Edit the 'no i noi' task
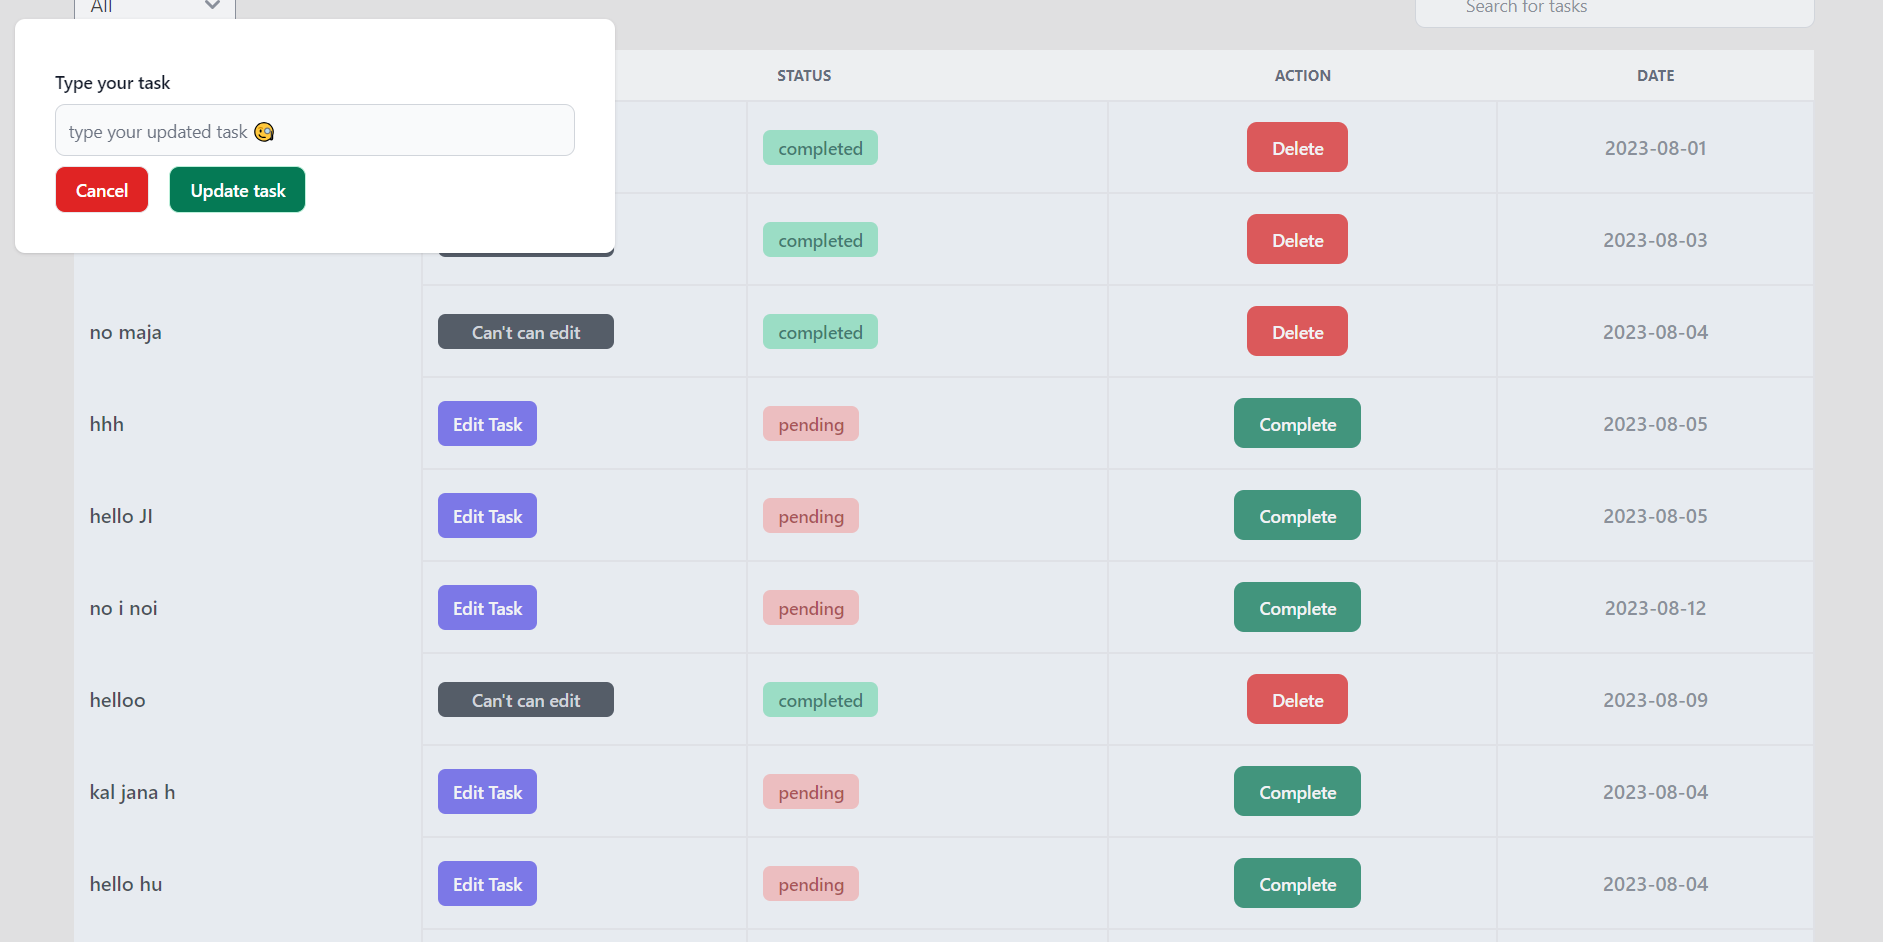This screenshot has height=942, width=1883. (487, 607)
